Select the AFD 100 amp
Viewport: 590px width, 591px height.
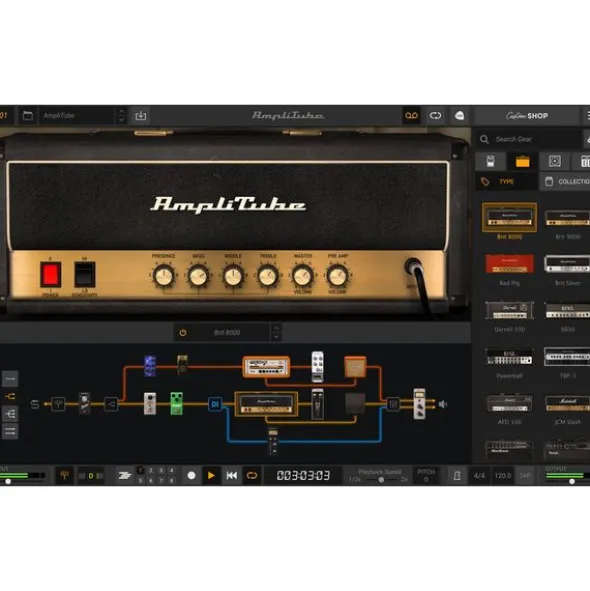509,403
